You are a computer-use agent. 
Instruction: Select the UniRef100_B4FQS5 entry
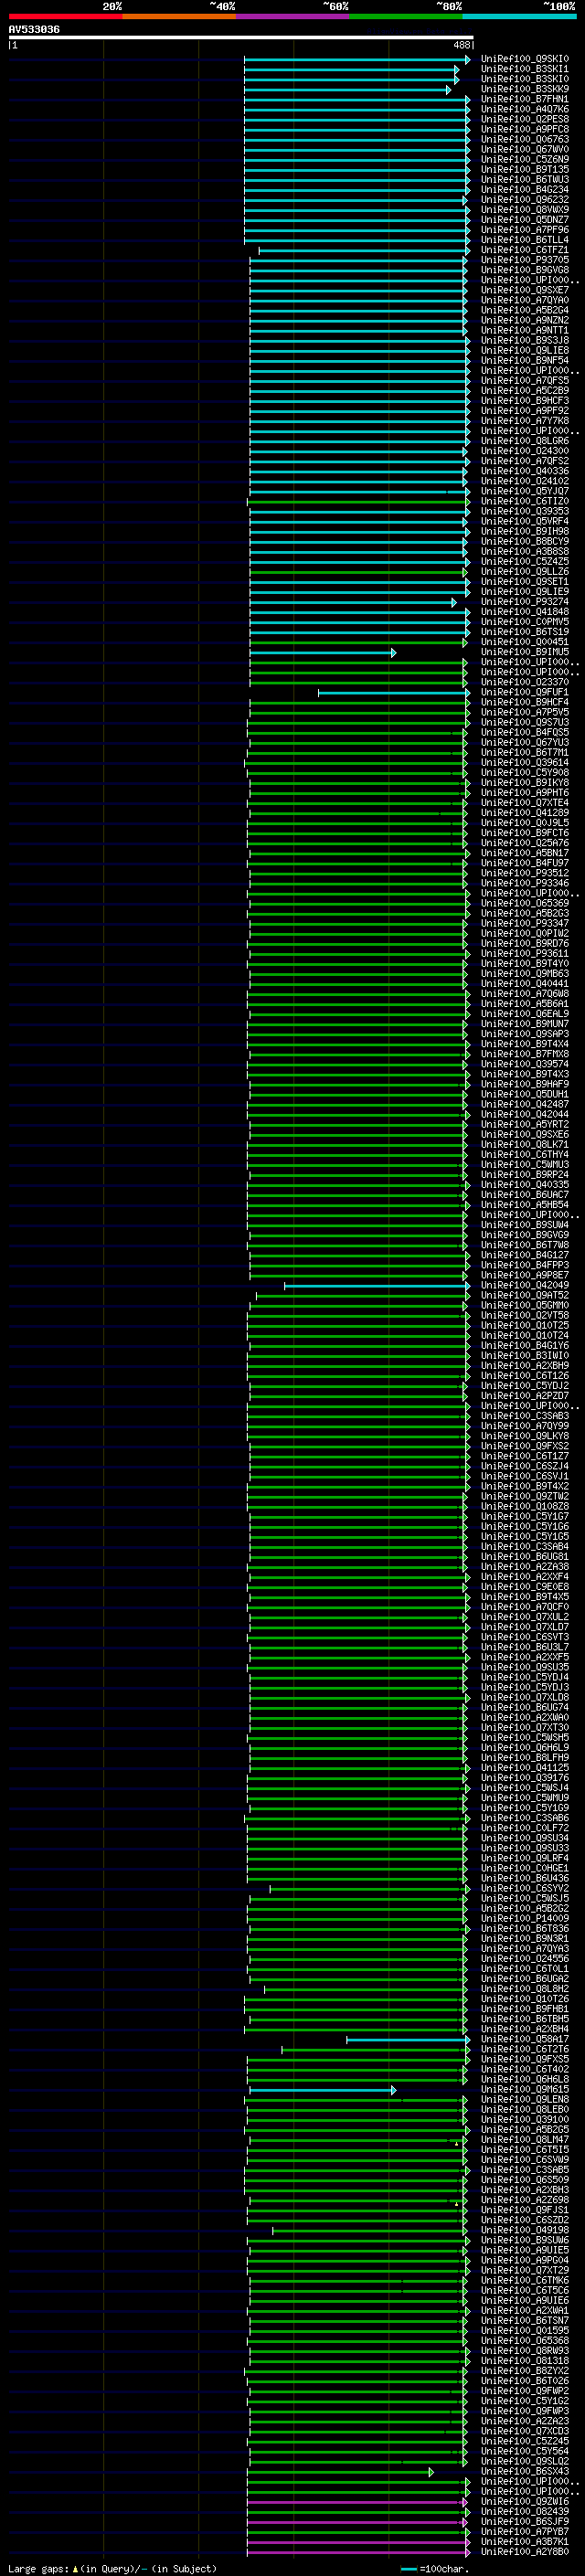pyautogui.click(x=525, y=733)
